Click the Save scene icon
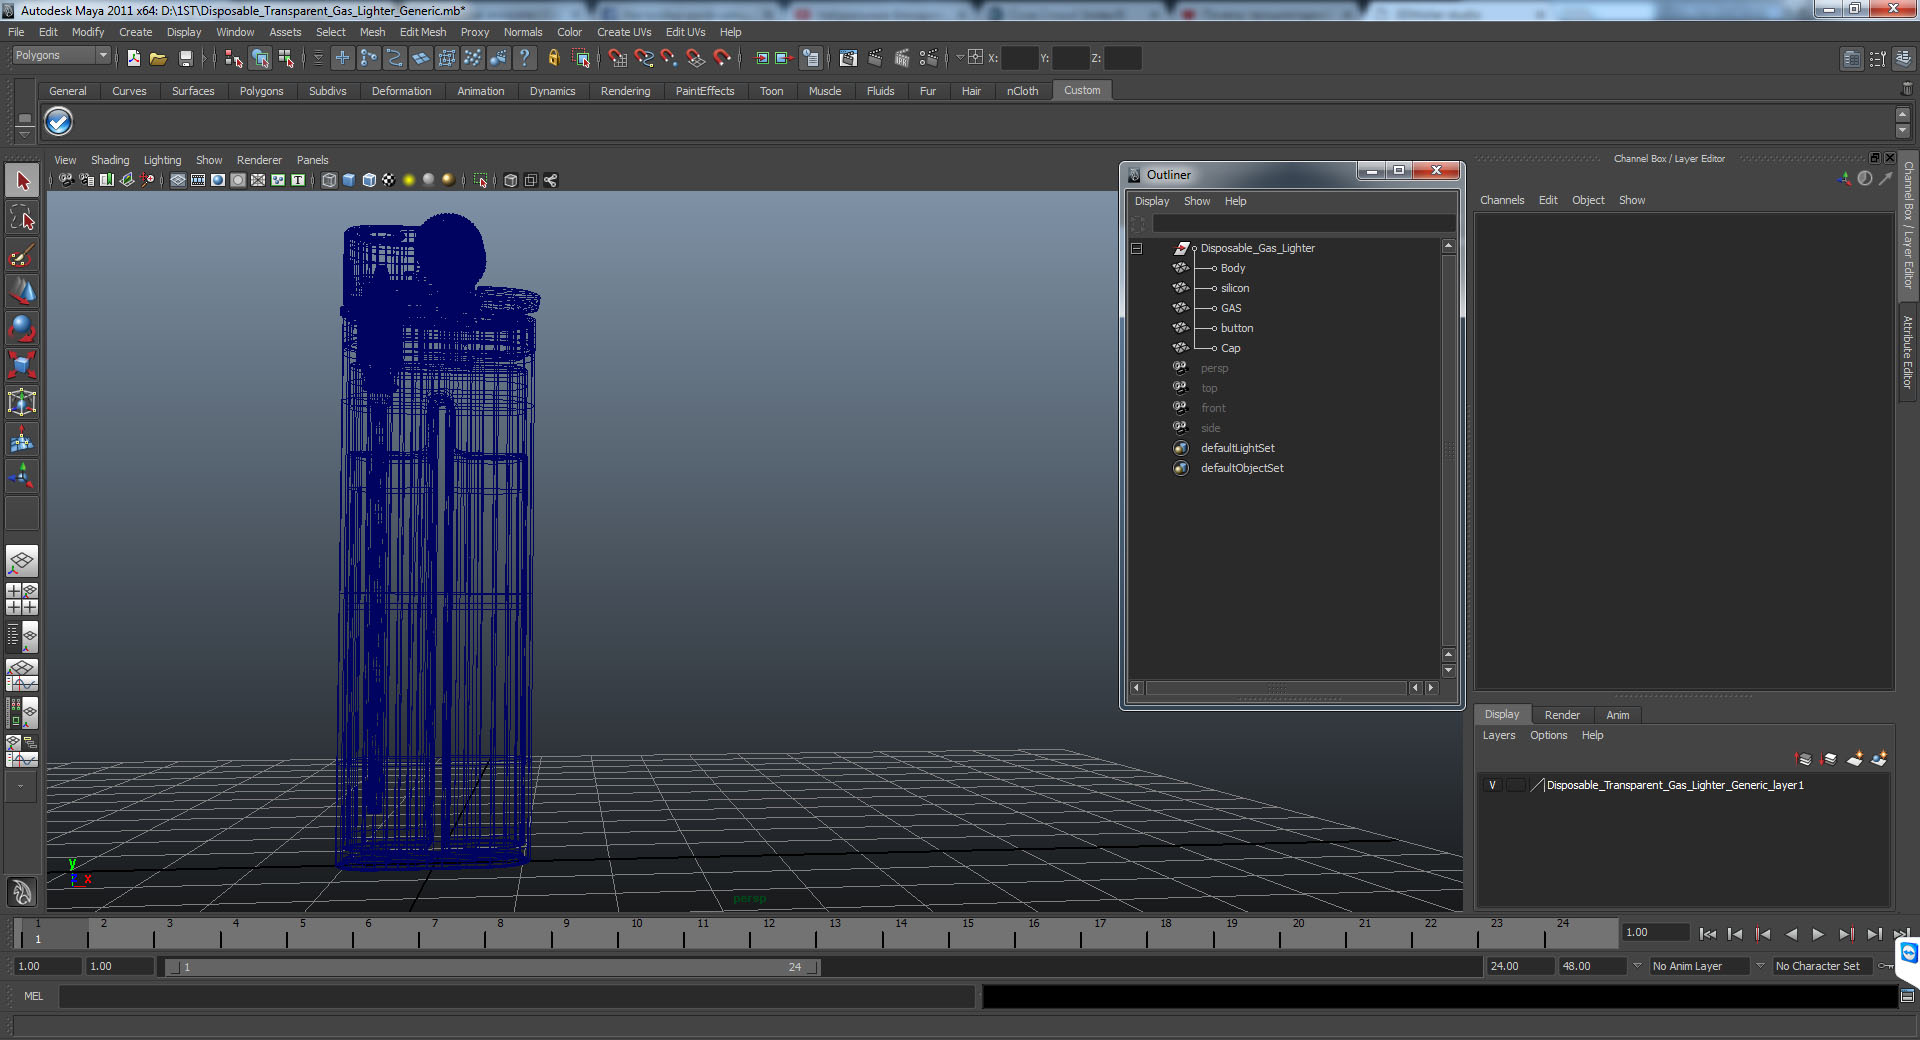 pos(185,59)
